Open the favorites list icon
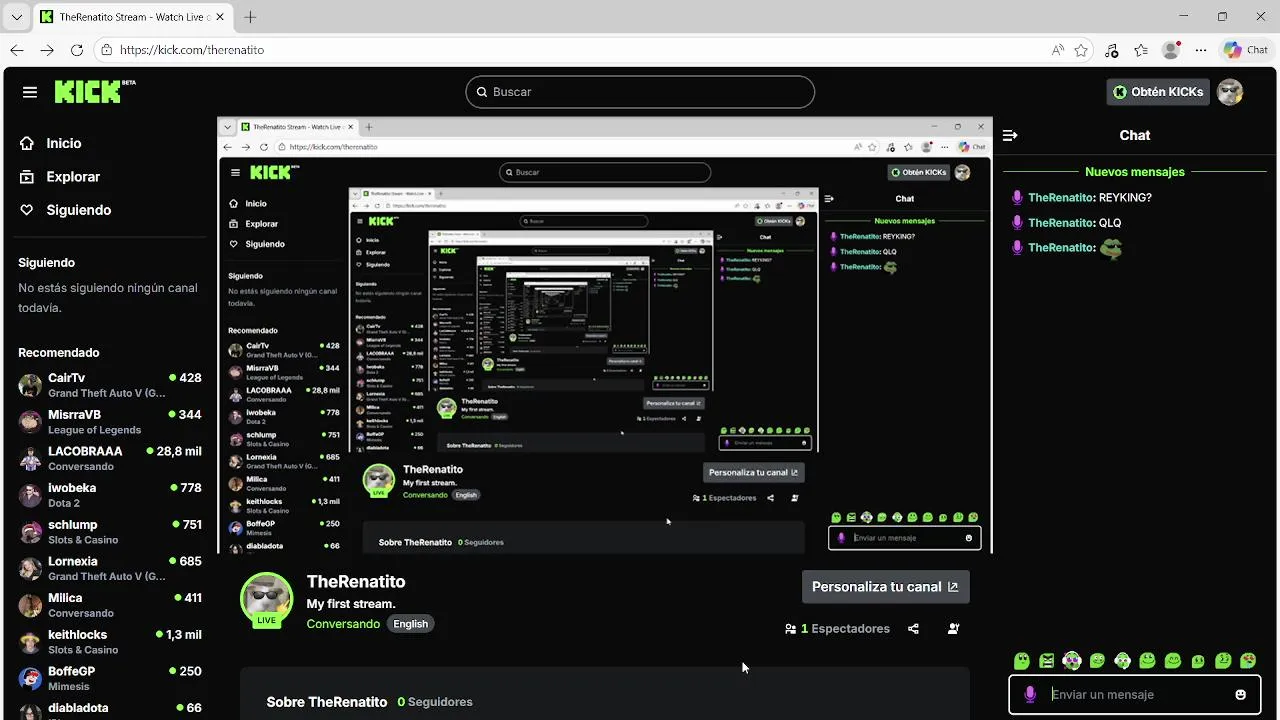This screenshot has height=720, width=1280. tap(1141, 50)
